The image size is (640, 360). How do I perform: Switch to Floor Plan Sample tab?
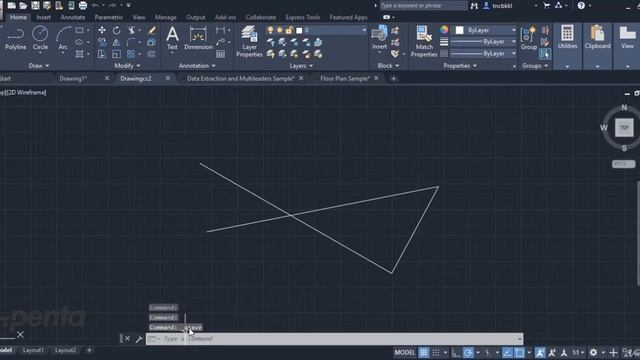coord(345,78)
